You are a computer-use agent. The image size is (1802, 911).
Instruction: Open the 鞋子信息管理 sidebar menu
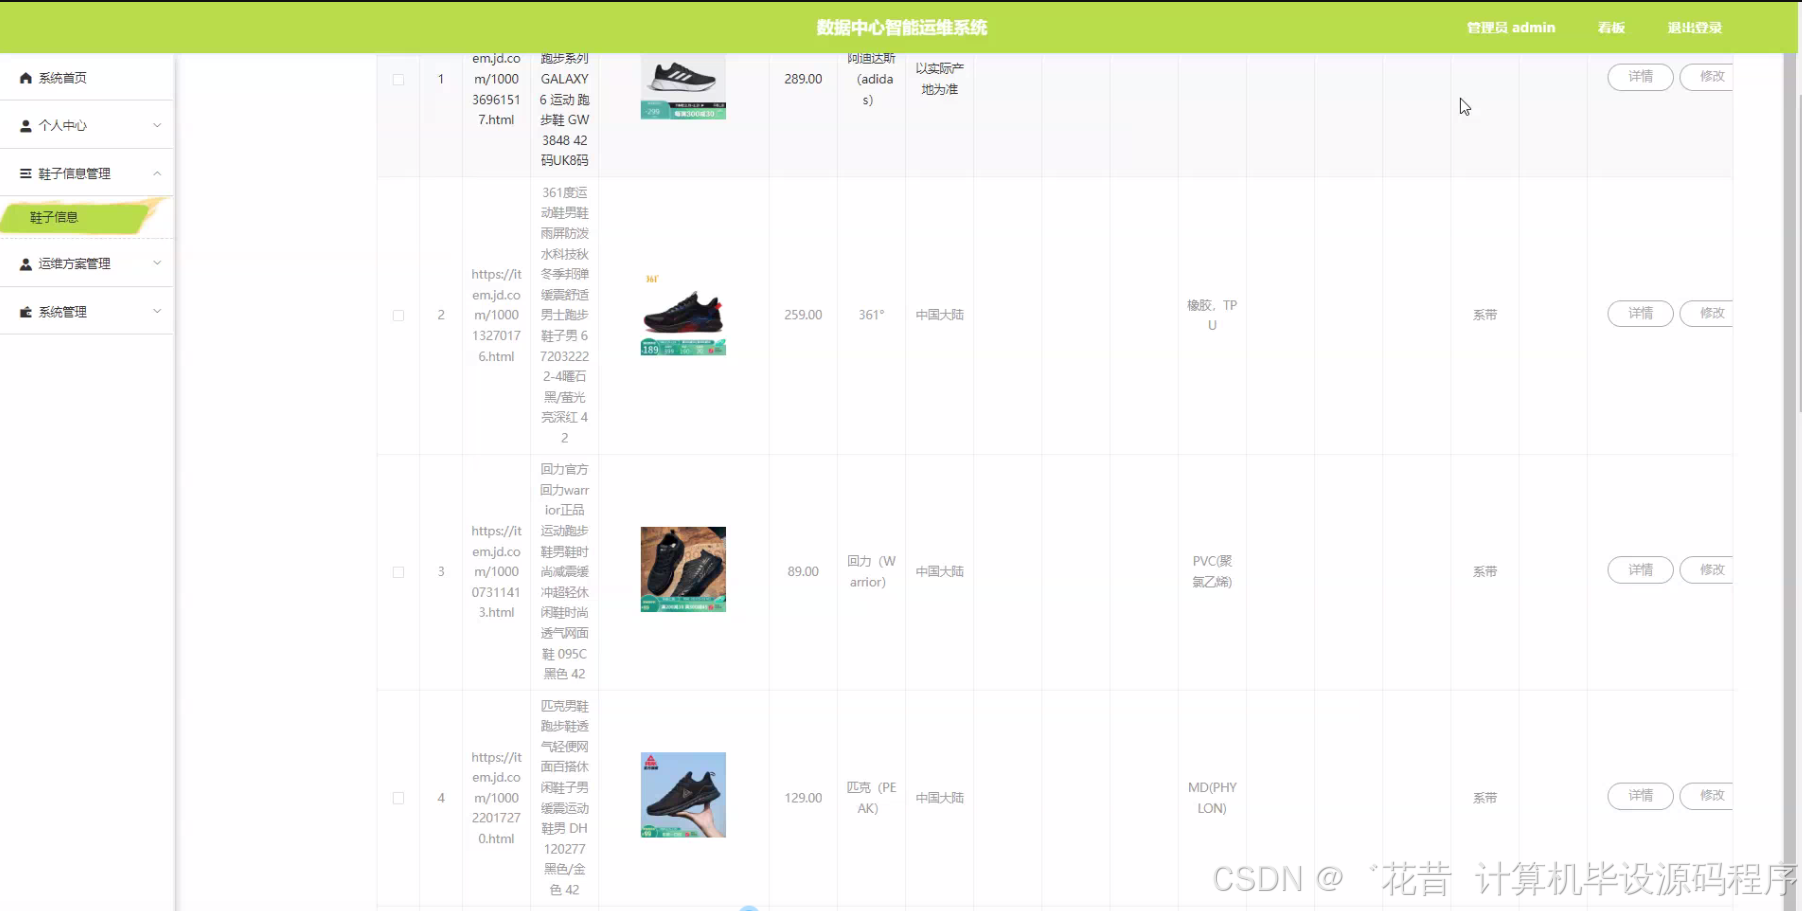tap(87, 174)
